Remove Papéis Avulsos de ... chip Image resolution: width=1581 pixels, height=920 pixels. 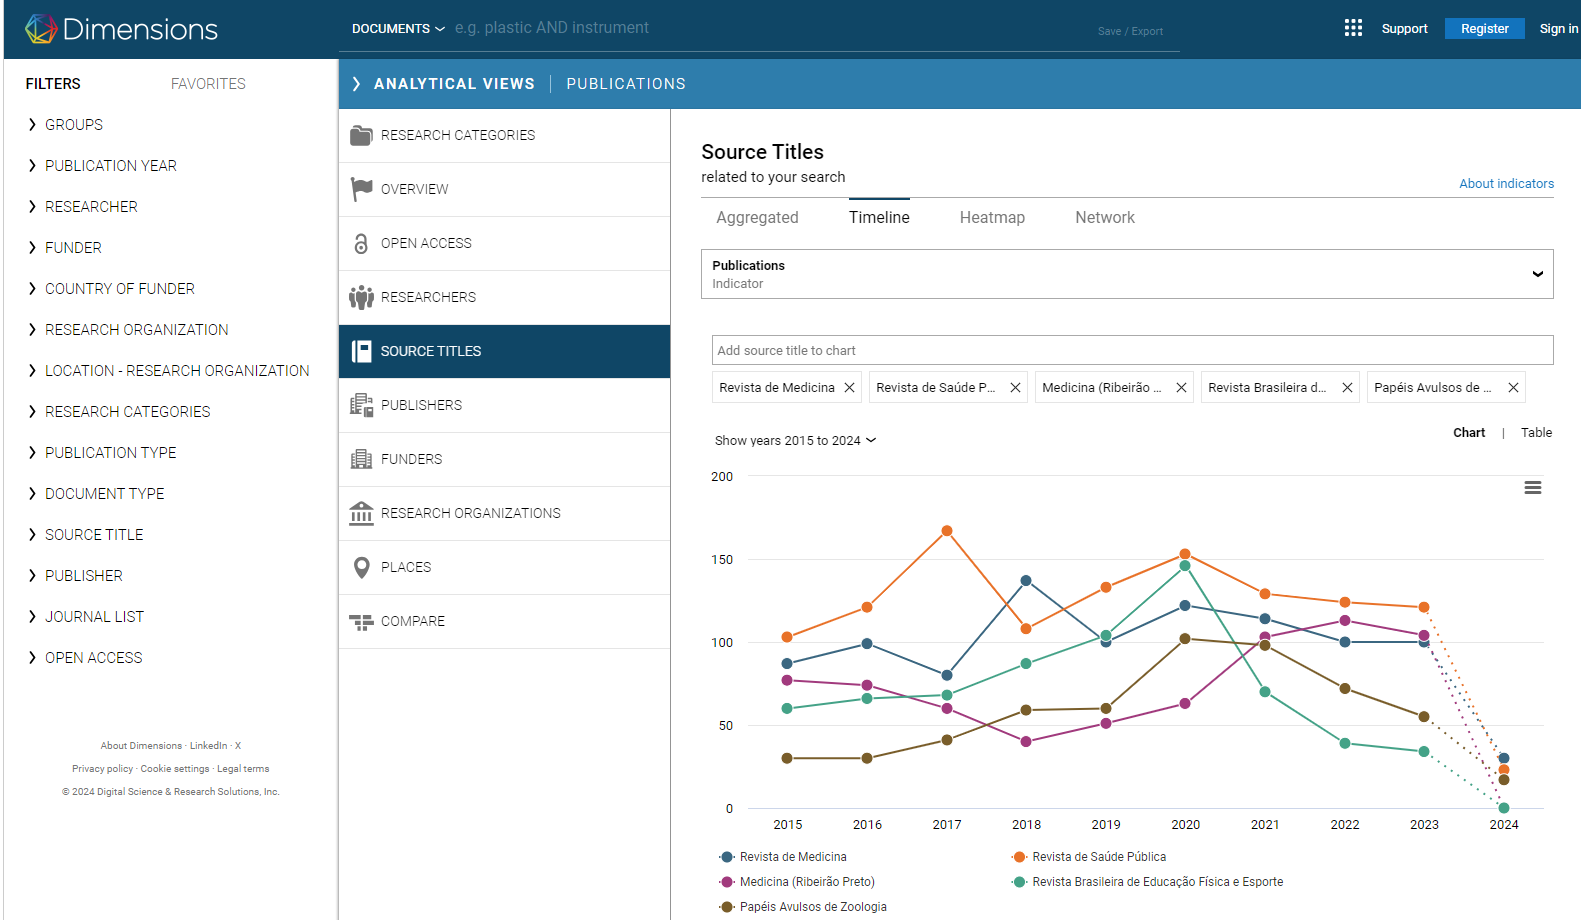pyautogui.click(x=1513, y=388)
